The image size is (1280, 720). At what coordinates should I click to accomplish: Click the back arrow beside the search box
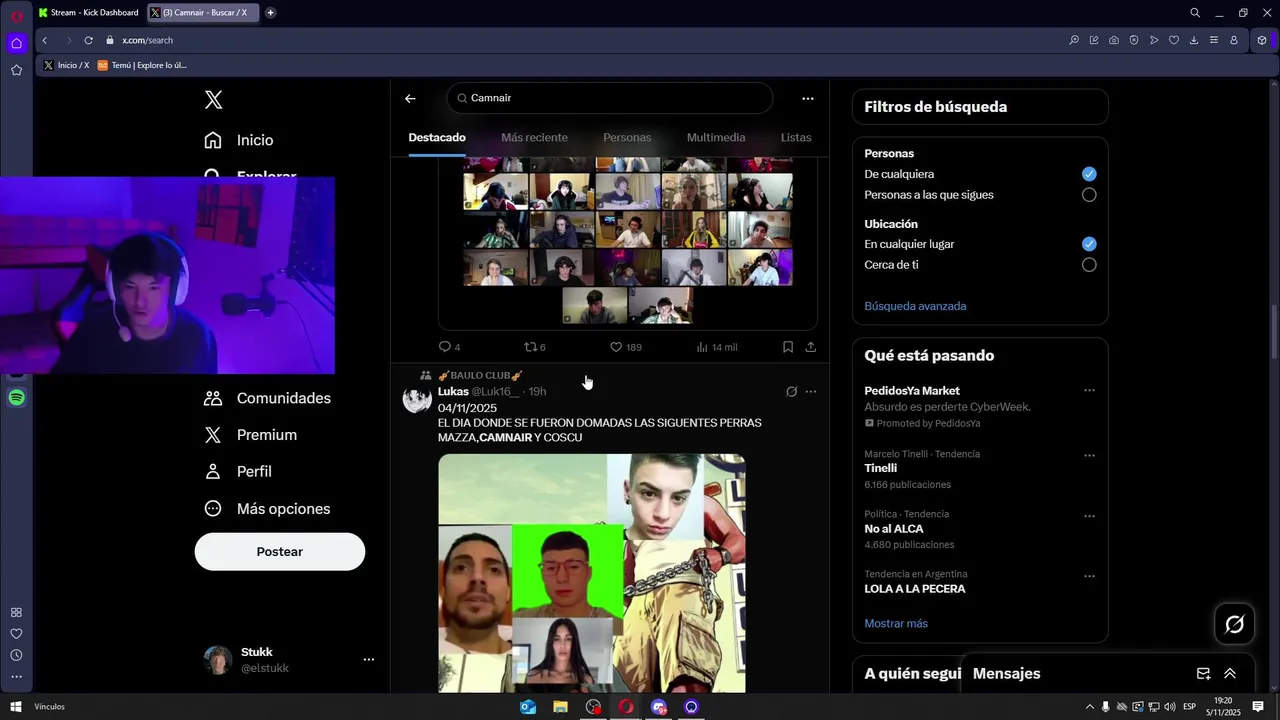click(410, 98)
